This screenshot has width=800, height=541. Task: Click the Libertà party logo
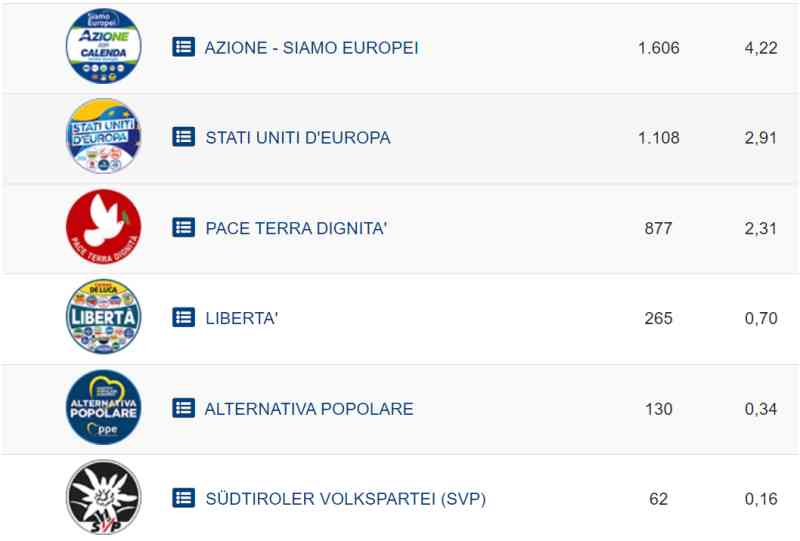coord(103,317)
